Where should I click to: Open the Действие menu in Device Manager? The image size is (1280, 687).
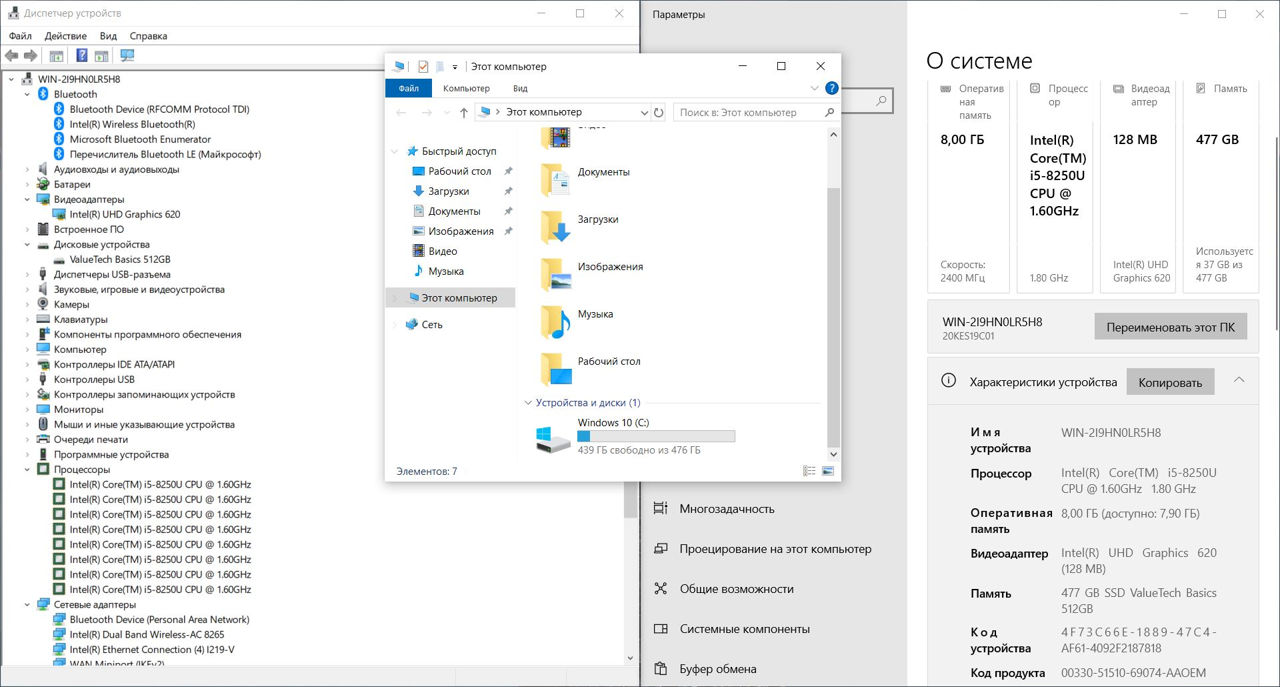65,36
